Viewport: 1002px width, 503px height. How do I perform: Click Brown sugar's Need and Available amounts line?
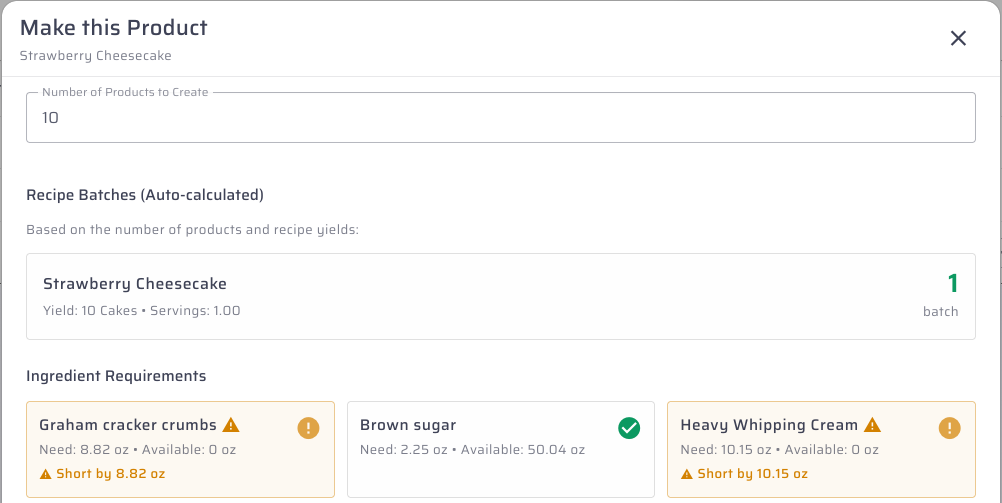pyautogui.click(x=472, y=449)
